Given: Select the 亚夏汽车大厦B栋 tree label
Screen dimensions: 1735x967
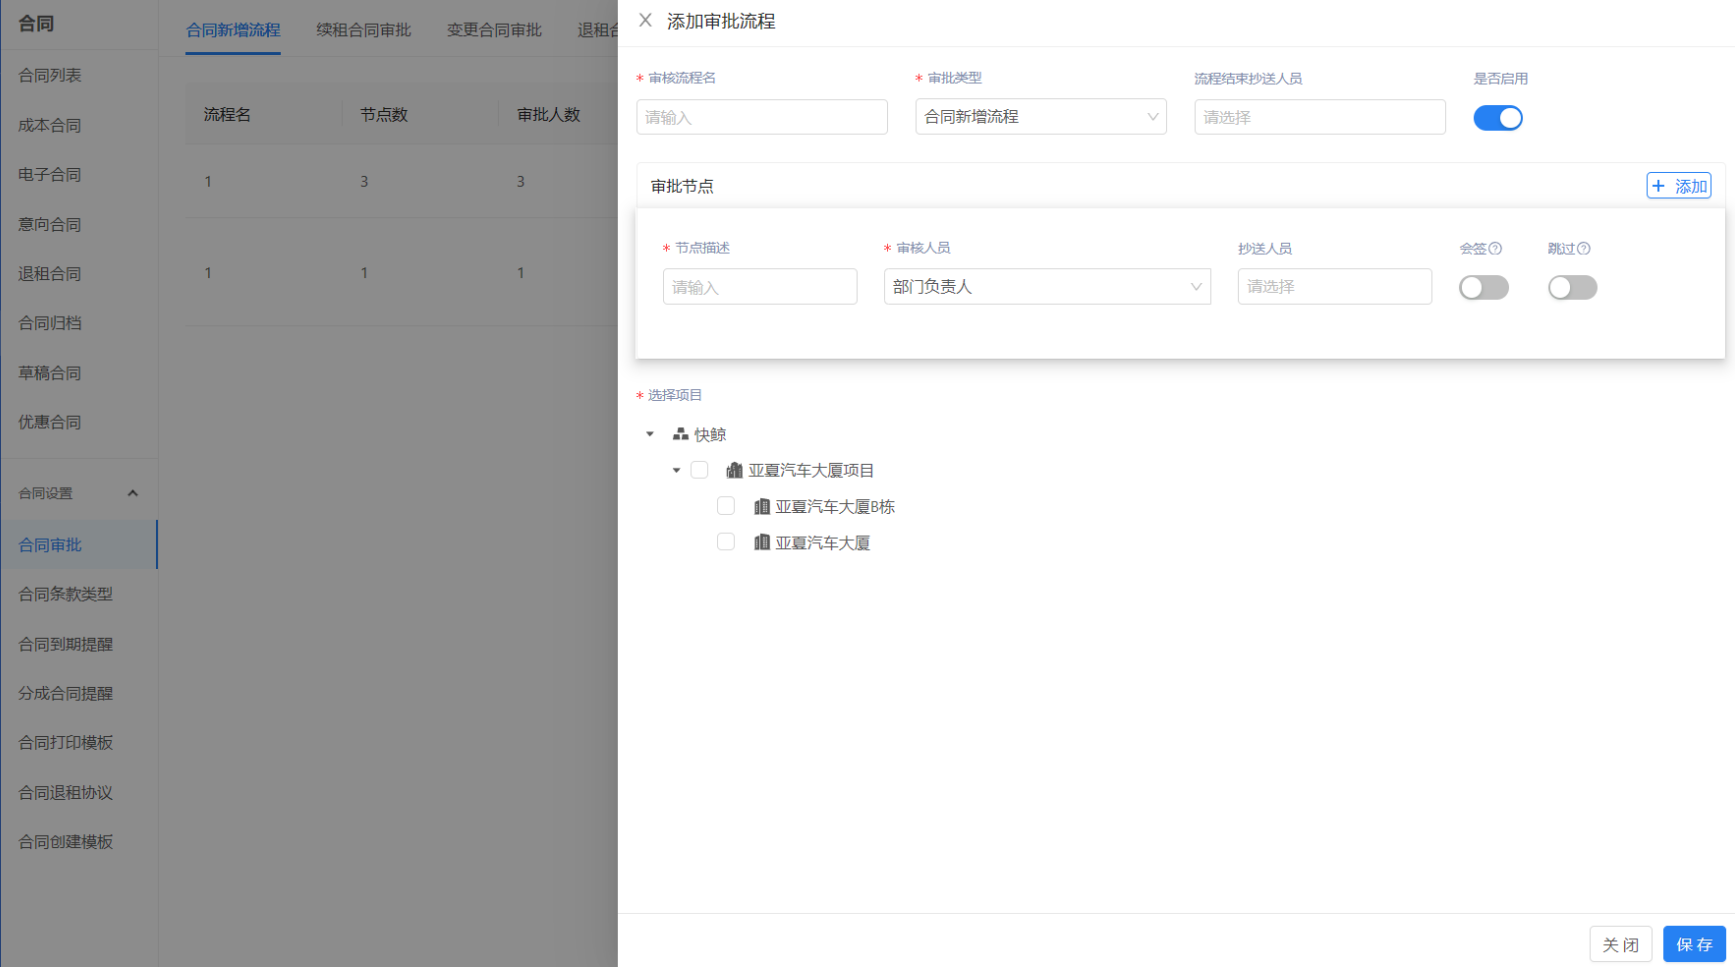Looking at the screenshot, I should [x=835, y=506].
